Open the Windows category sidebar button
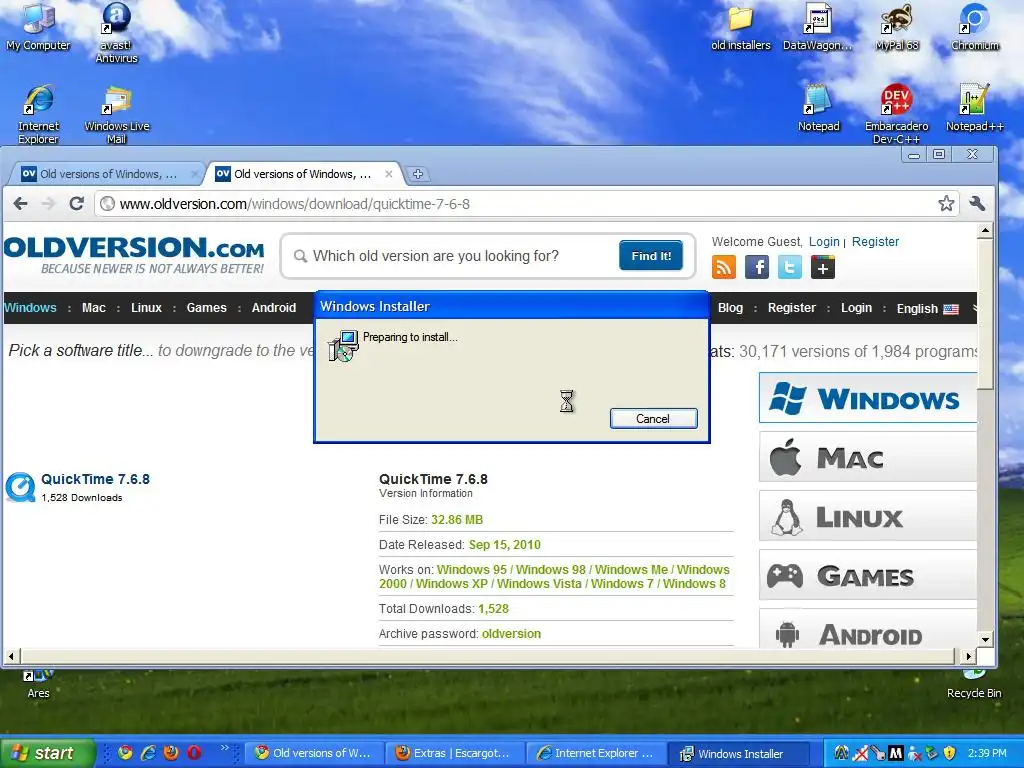The height and width of the screenshot is (768, 1024). tap(867, 398)
